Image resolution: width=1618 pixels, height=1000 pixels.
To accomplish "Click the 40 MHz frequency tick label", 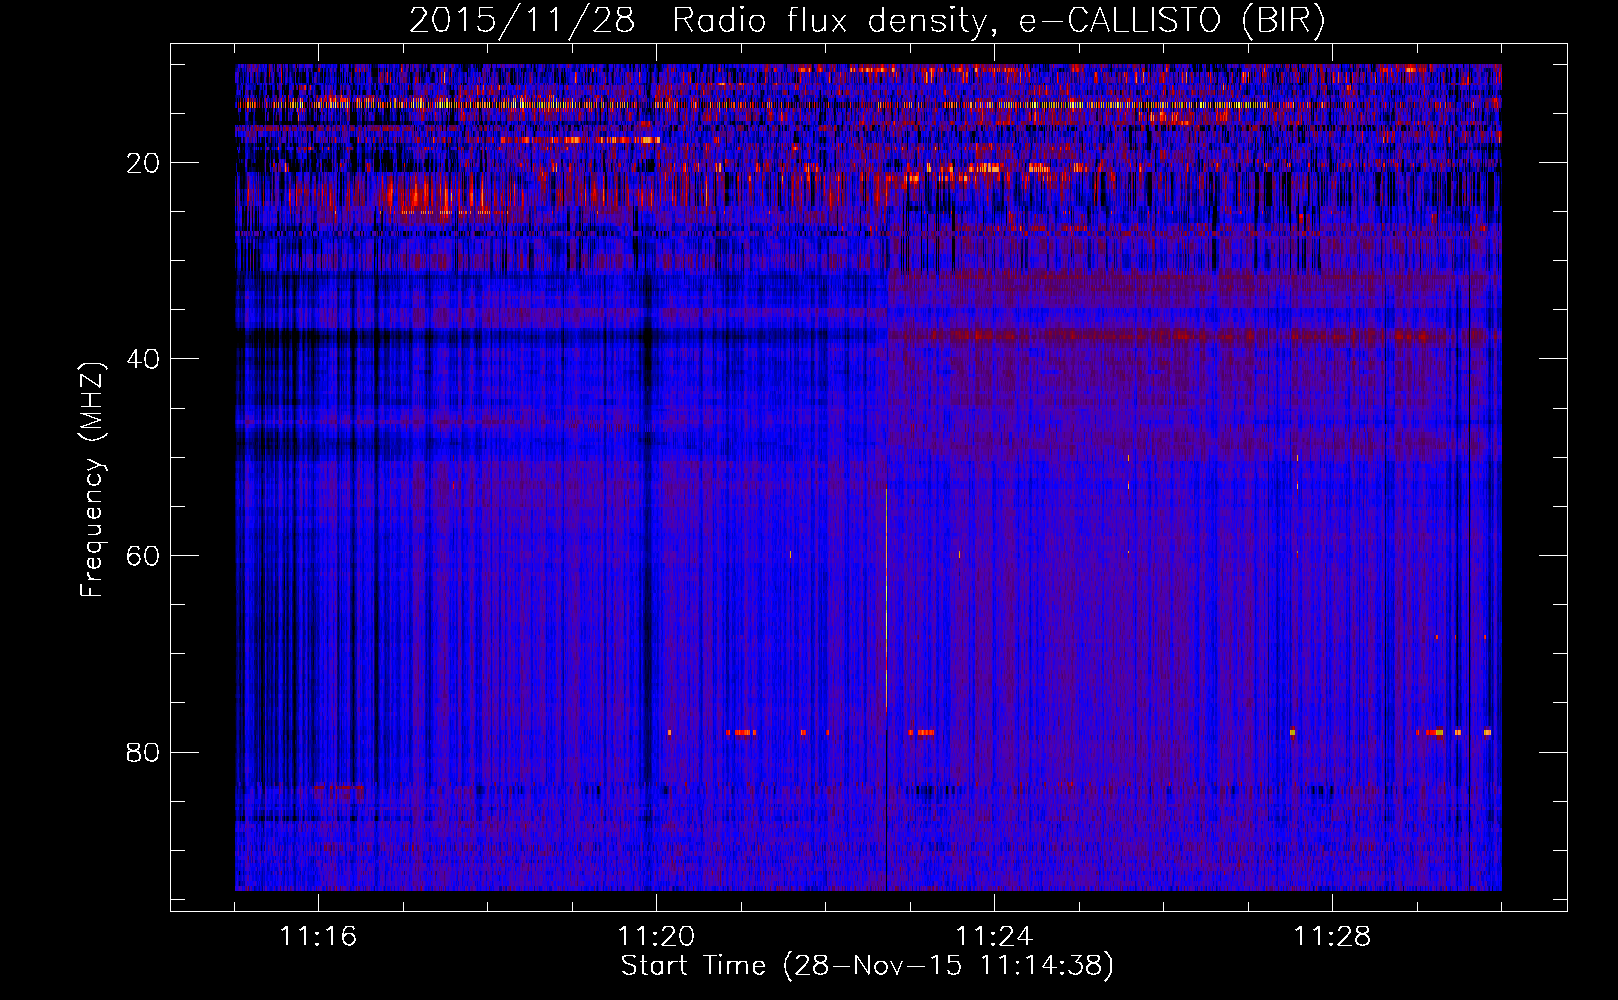I will pos(144,359).
